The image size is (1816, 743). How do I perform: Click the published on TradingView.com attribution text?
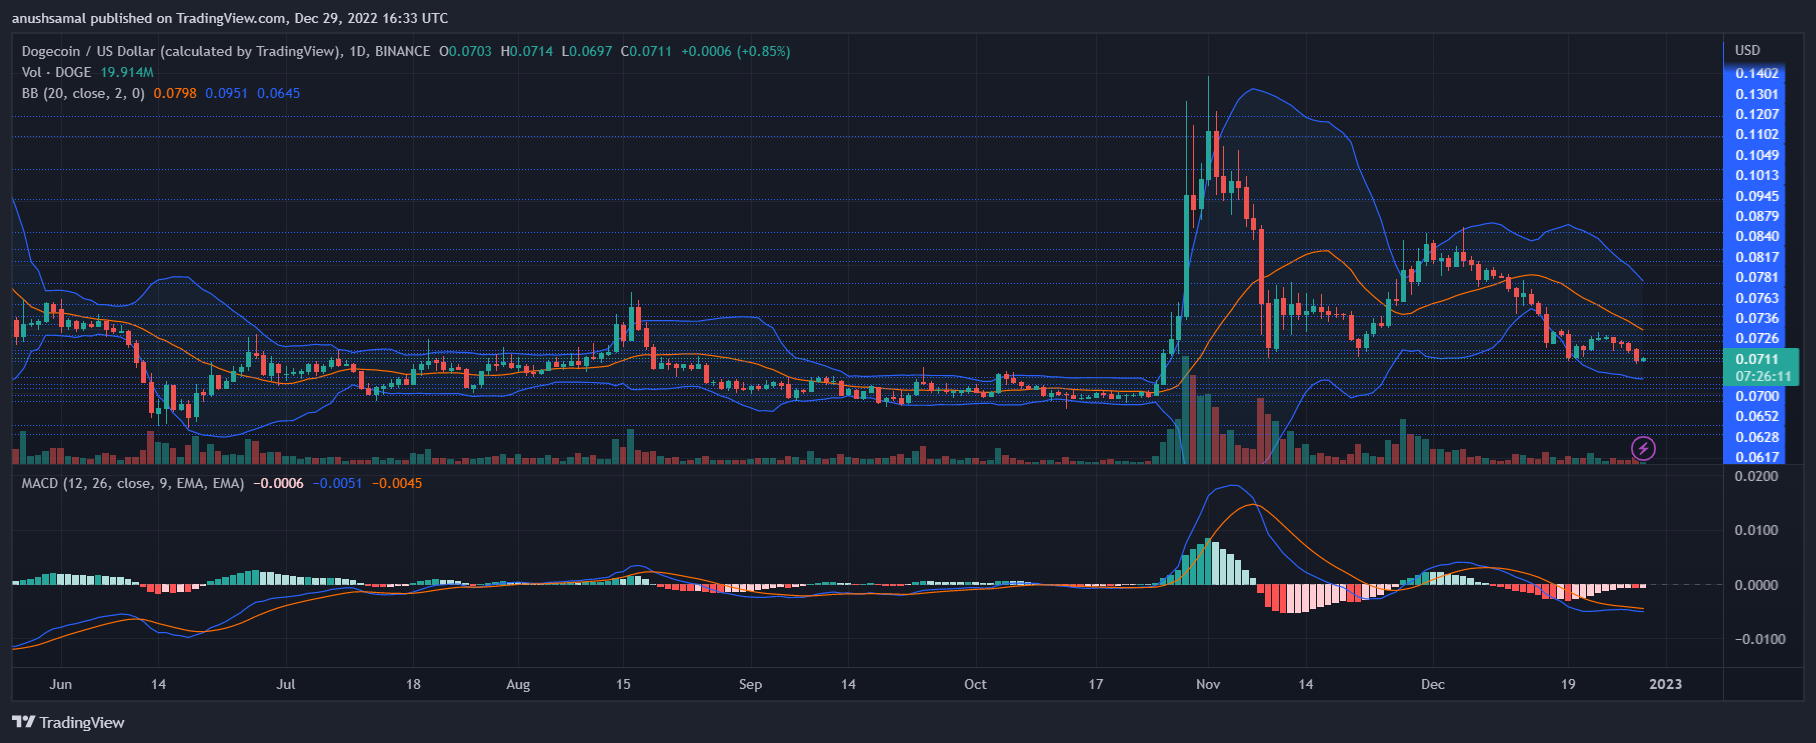pos(230,18)
